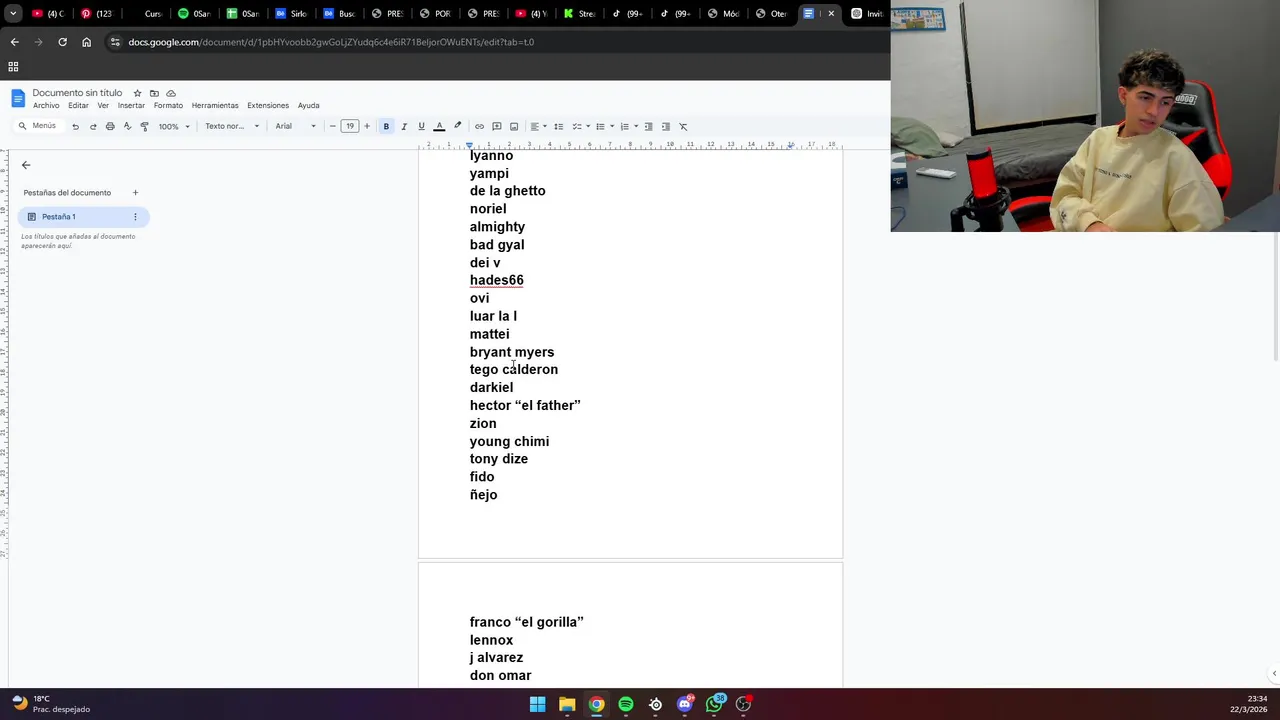The height and width of the screenshot is (720, 1280).
Task: Add a comment with the comment icon
Action: click(496, 126)
